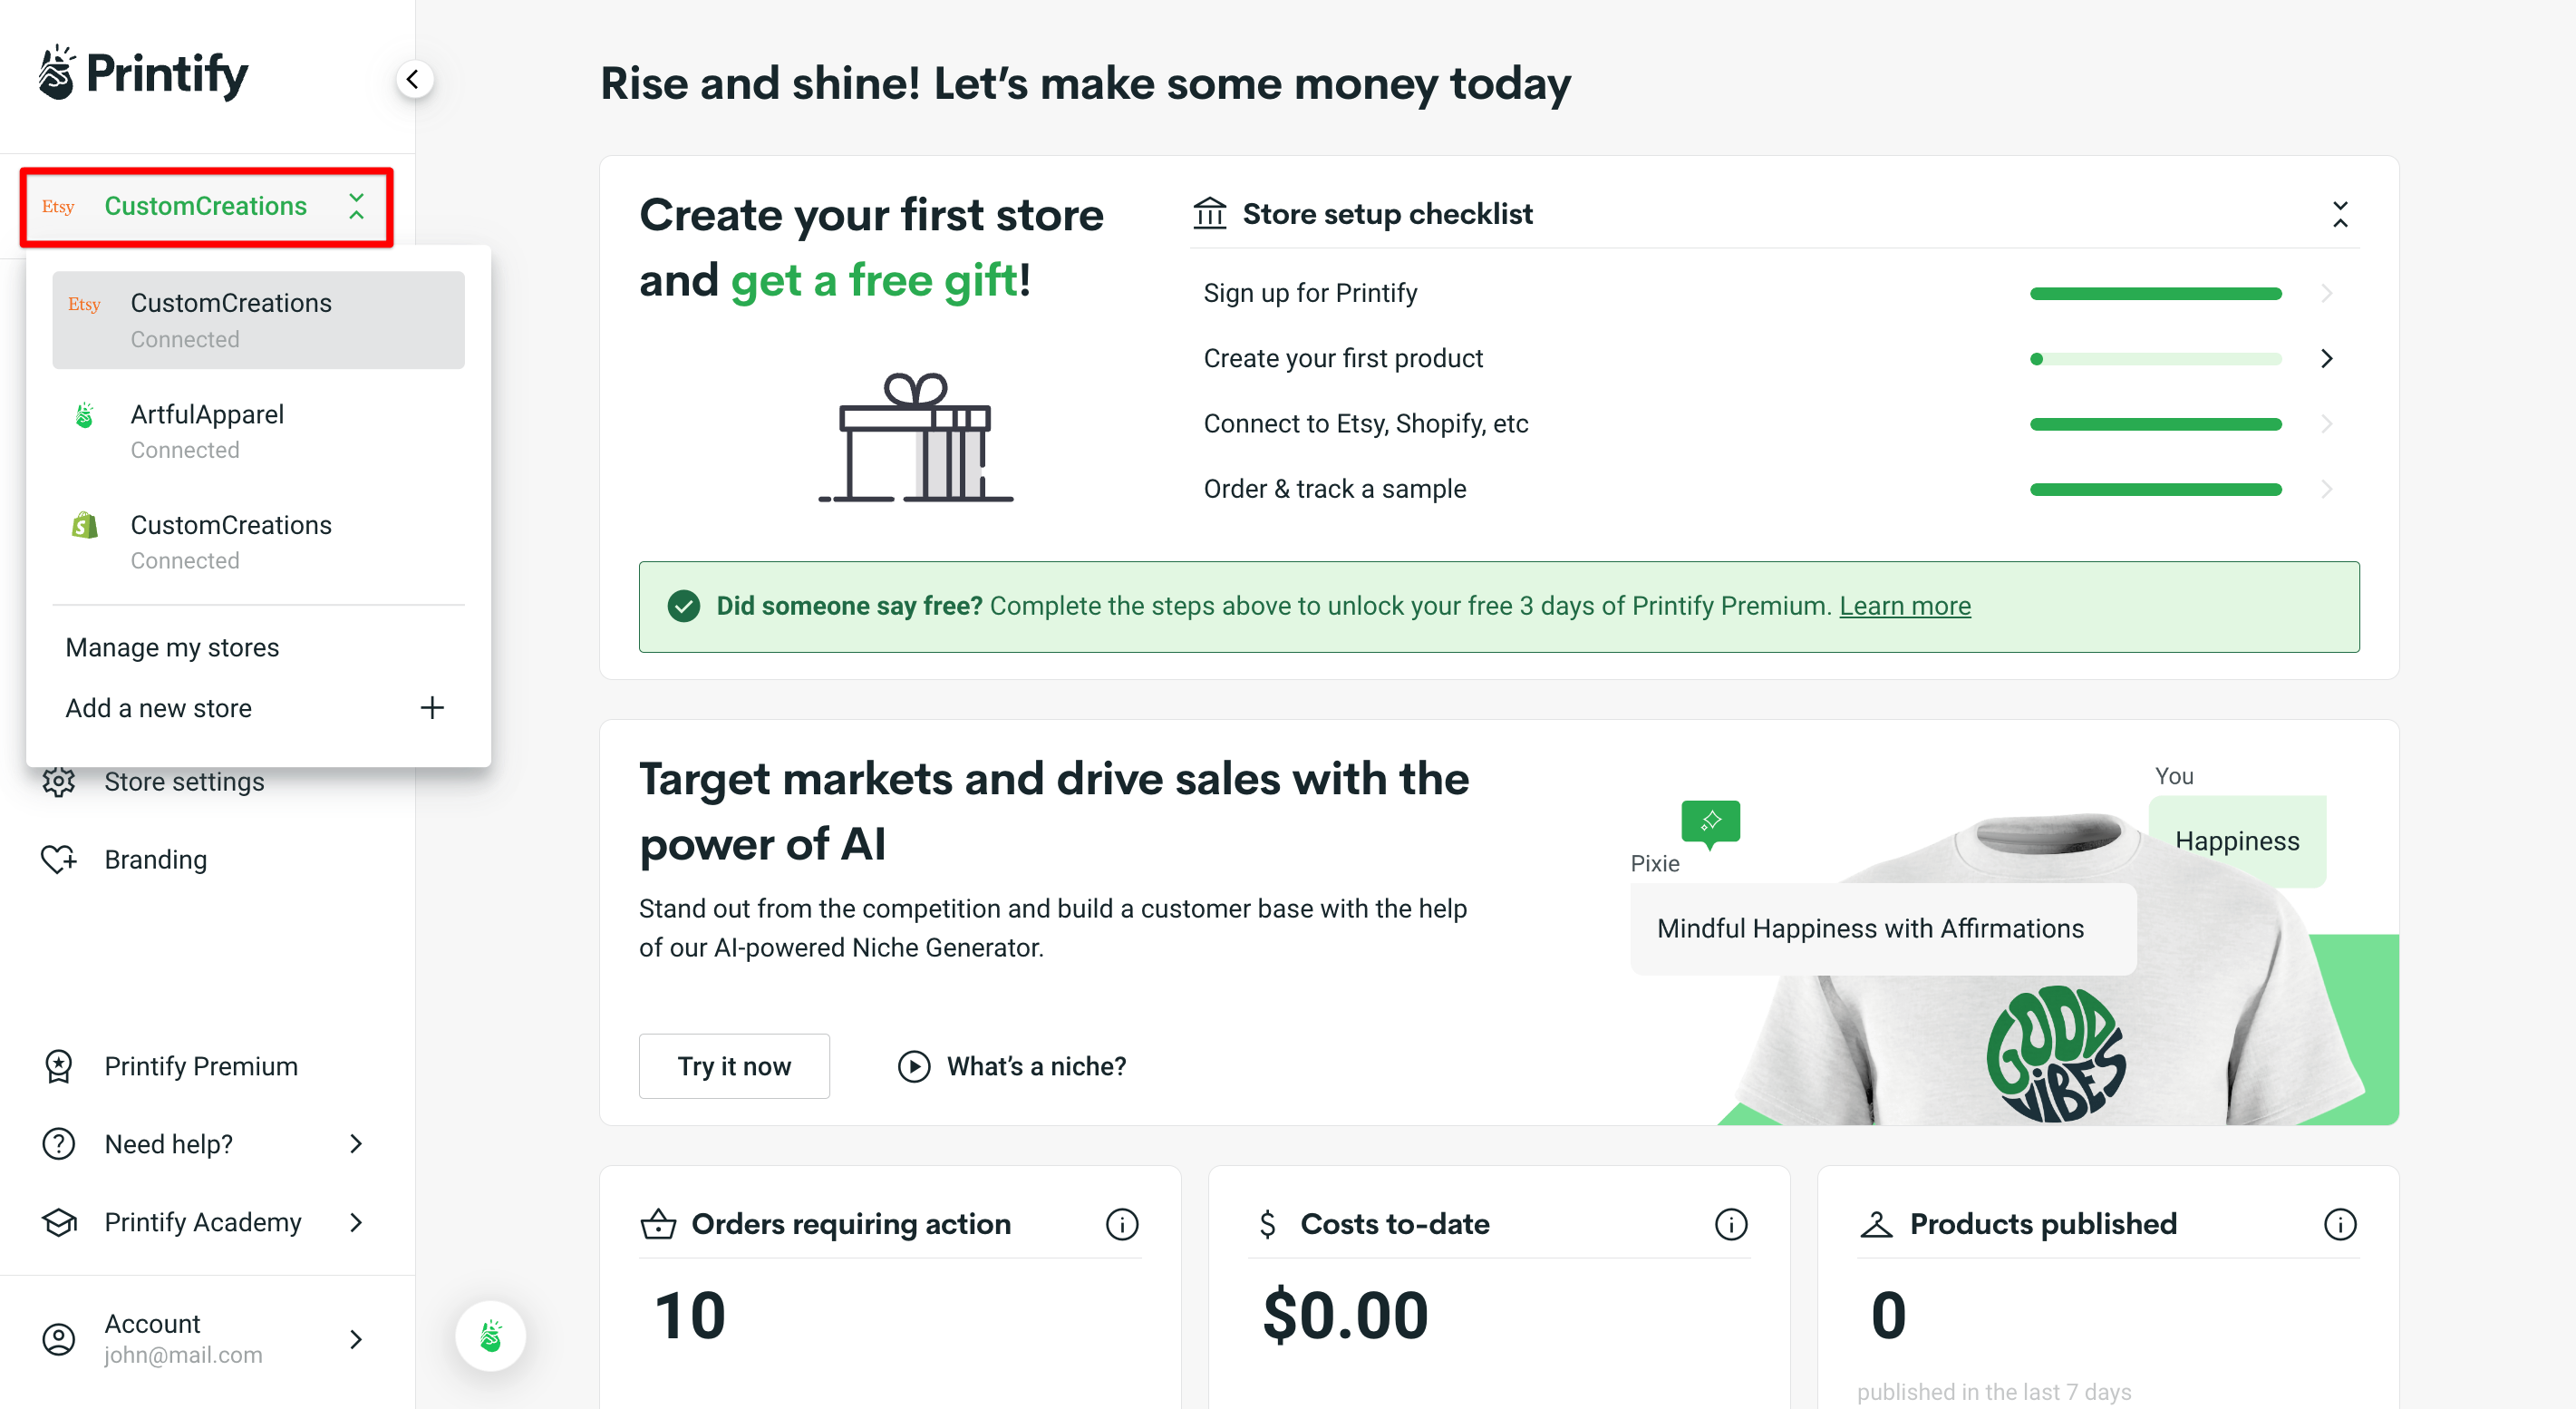2576x1409 pixels.
Task: Open Manage my stores
Action: [172, 647]
